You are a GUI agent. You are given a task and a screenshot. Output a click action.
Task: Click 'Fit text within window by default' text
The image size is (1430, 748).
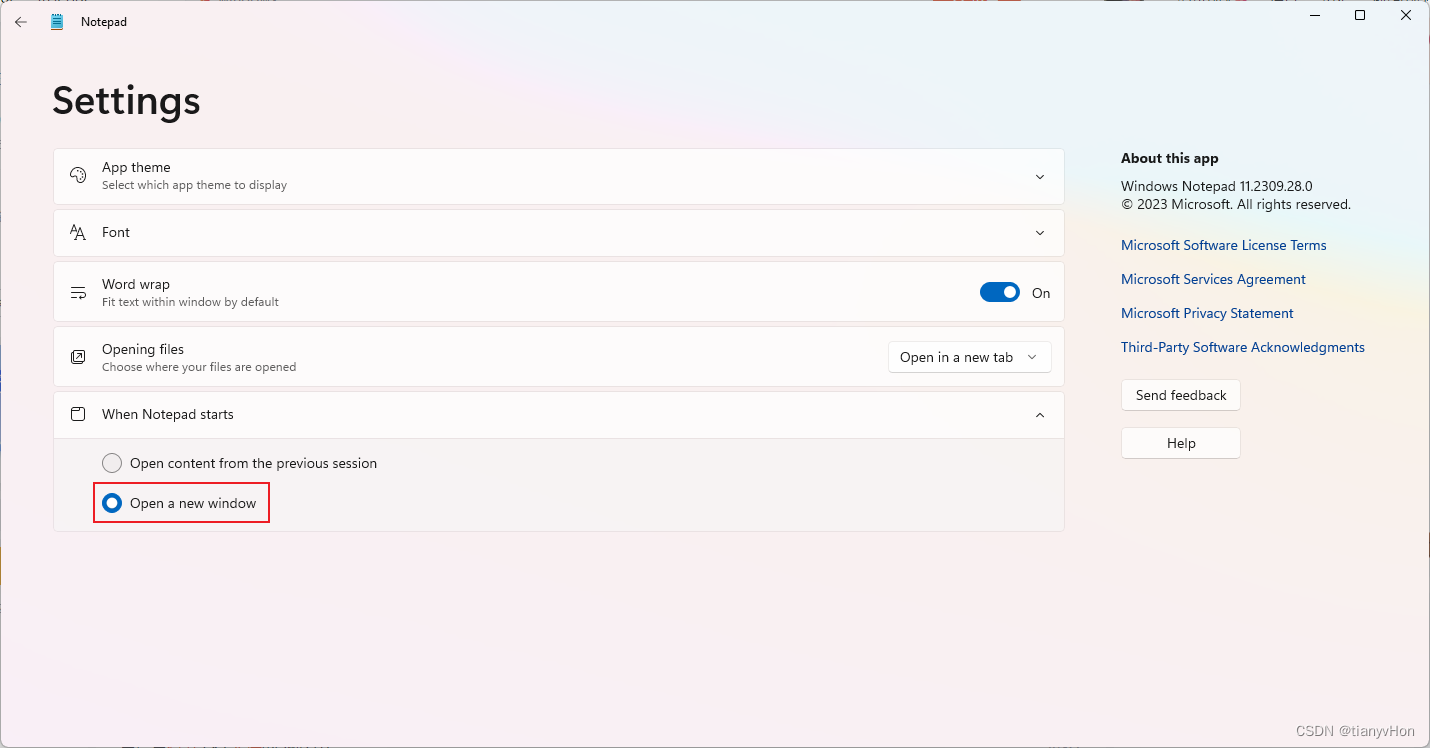pos(190,302)
